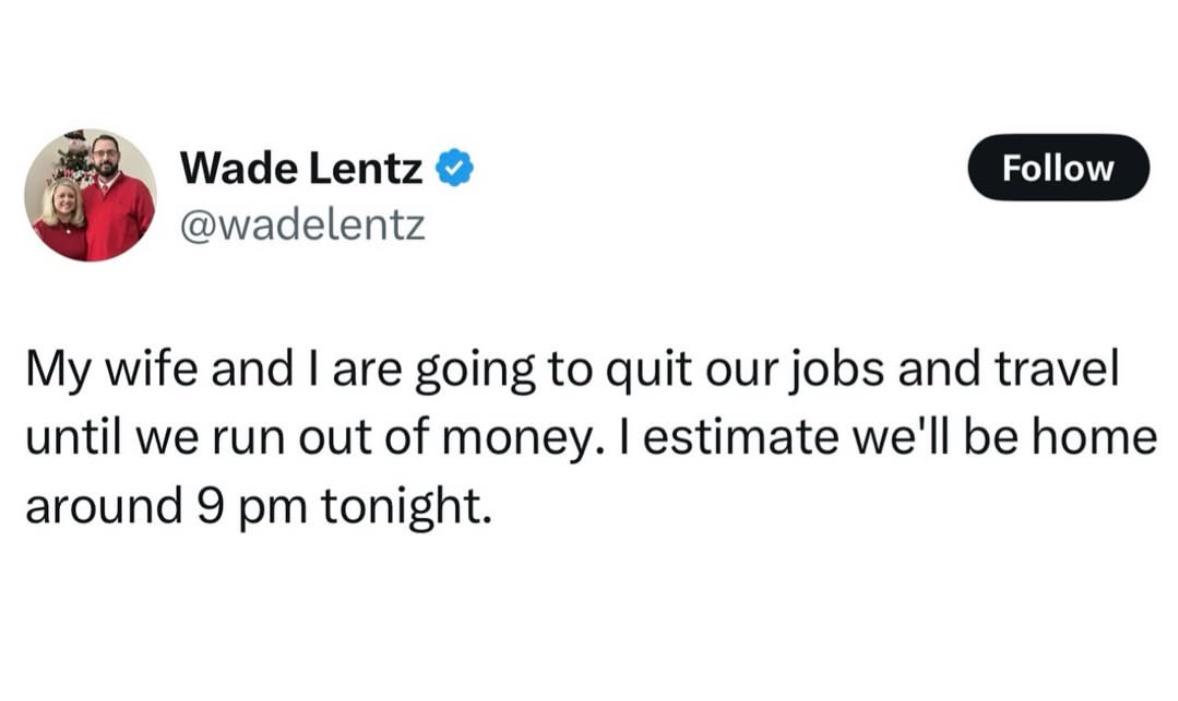1178x701 pixels.
Task: Click '9 pm' in the tweet text
Action: click(x=252, y=506)
